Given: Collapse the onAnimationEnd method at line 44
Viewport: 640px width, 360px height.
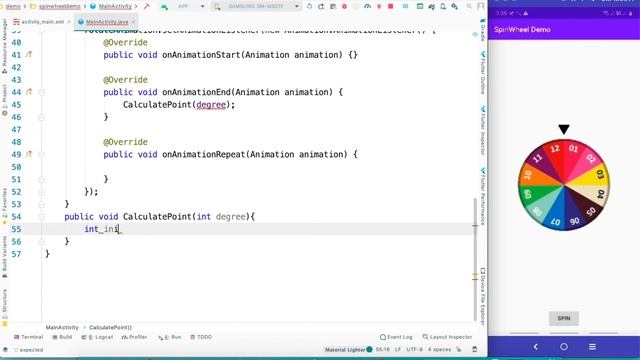Looking at the screenshot, I should tap(41, 92).
